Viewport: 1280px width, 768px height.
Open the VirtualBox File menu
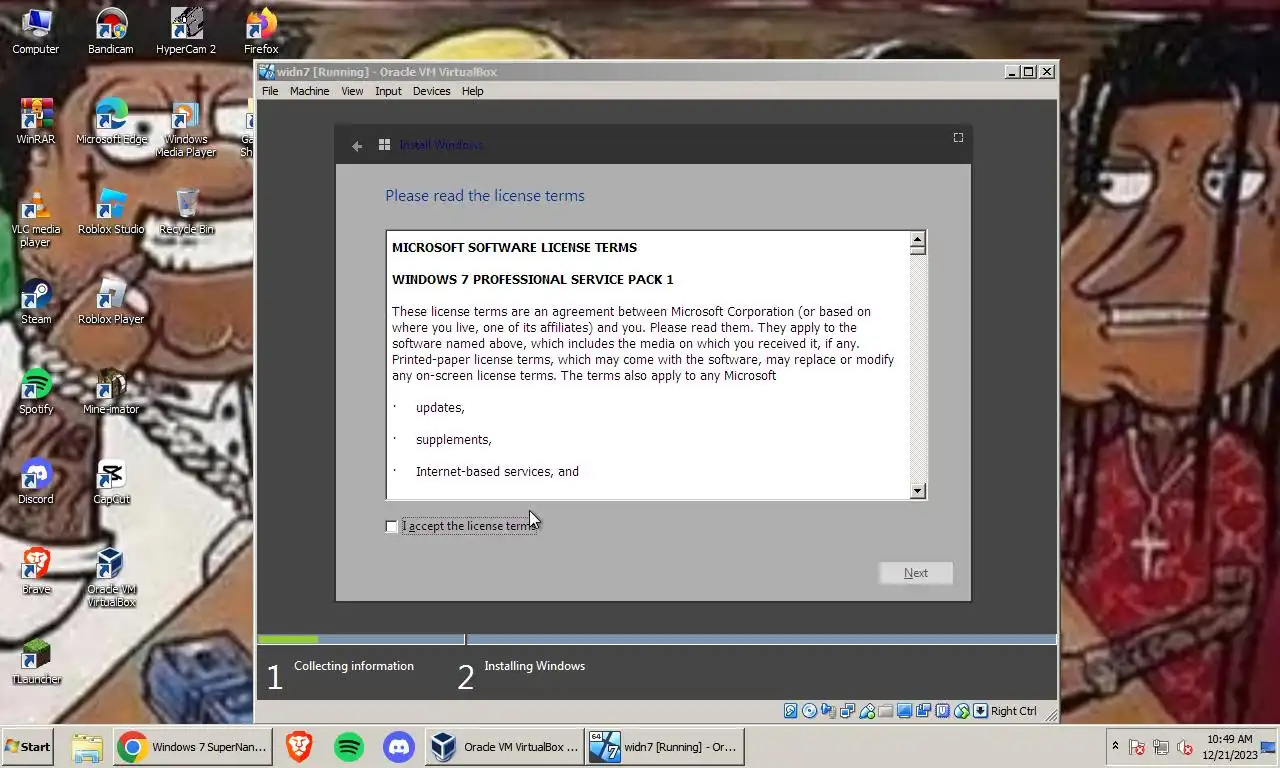(270, 91)
